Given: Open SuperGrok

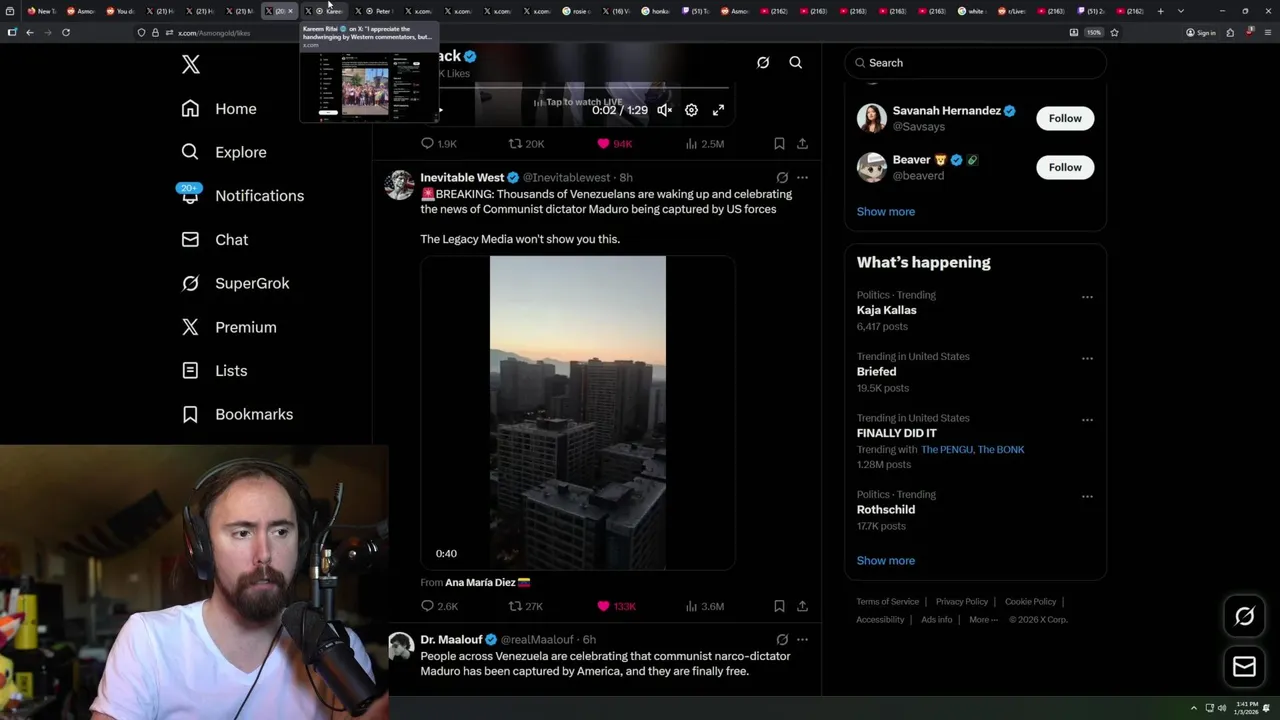Looking at the screenshot, I should click(x=235, y=283).
